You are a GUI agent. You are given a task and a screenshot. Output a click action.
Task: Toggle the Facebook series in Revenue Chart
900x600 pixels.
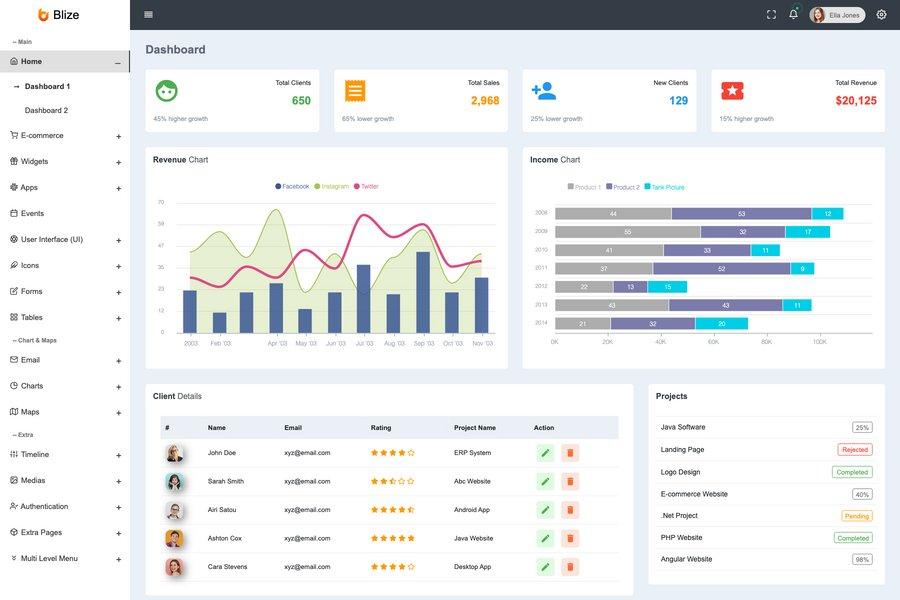click(x=290, y=185)
